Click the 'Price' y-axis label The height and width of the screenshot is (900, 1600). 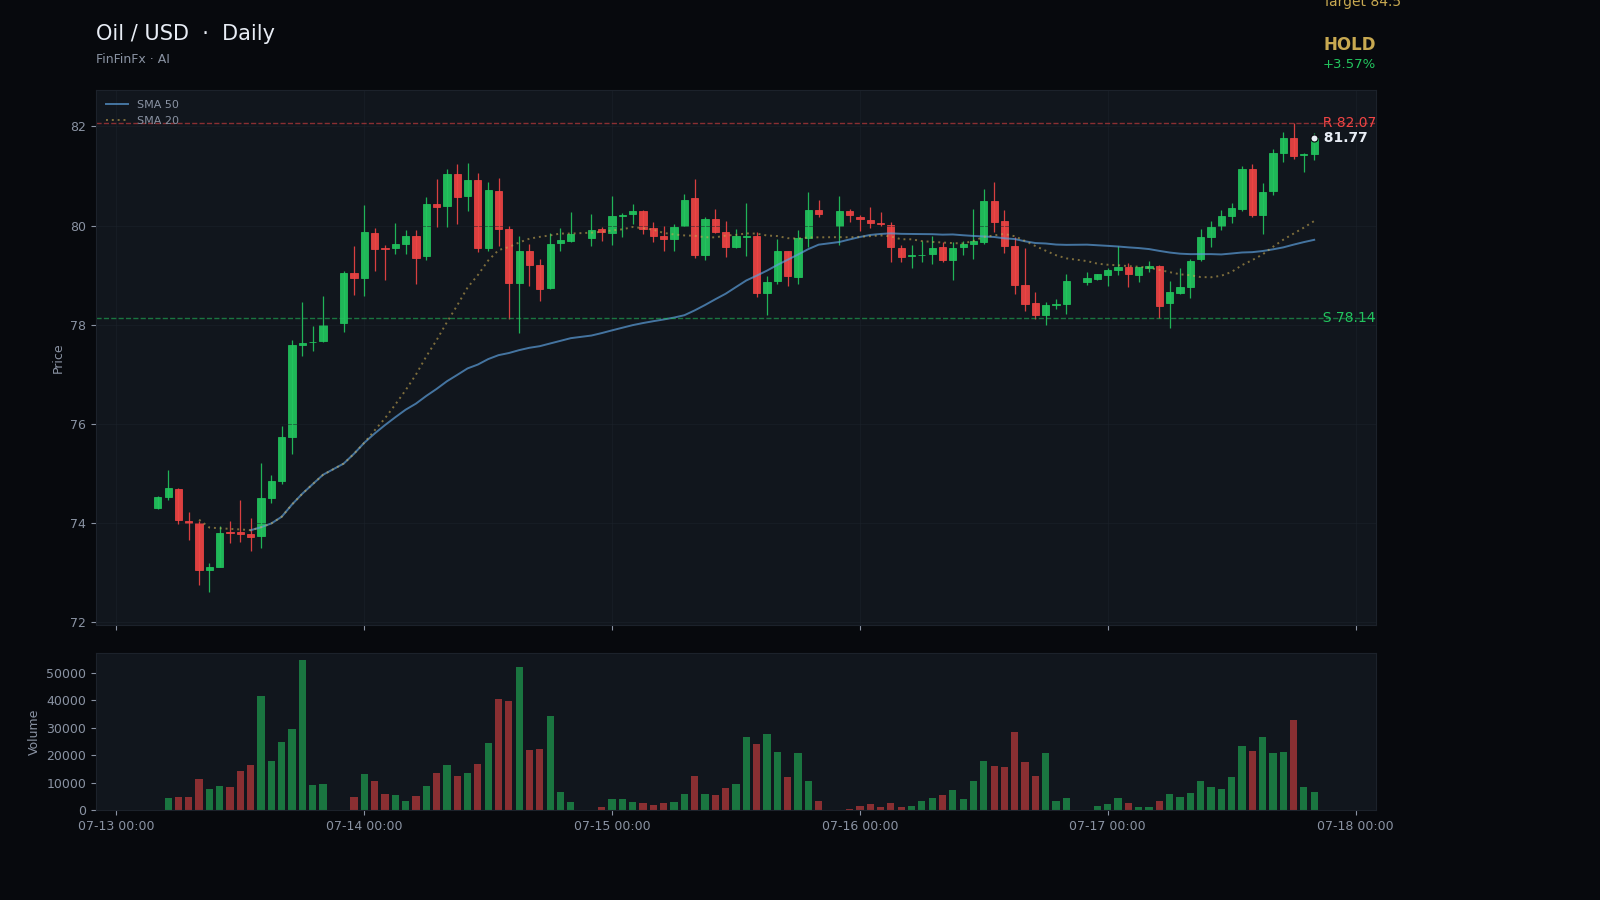[x=58, y=359]
